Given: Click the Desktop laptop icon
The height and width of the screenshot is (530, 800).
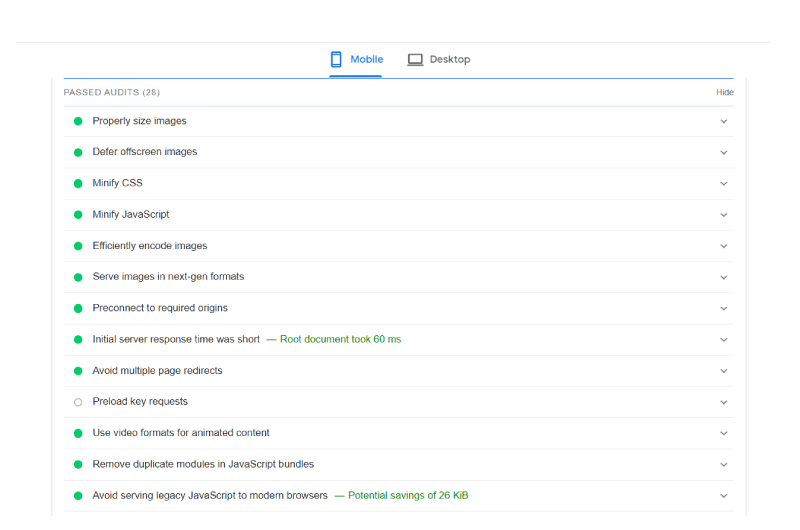Looking at the screenshot, I should point(415,60).
